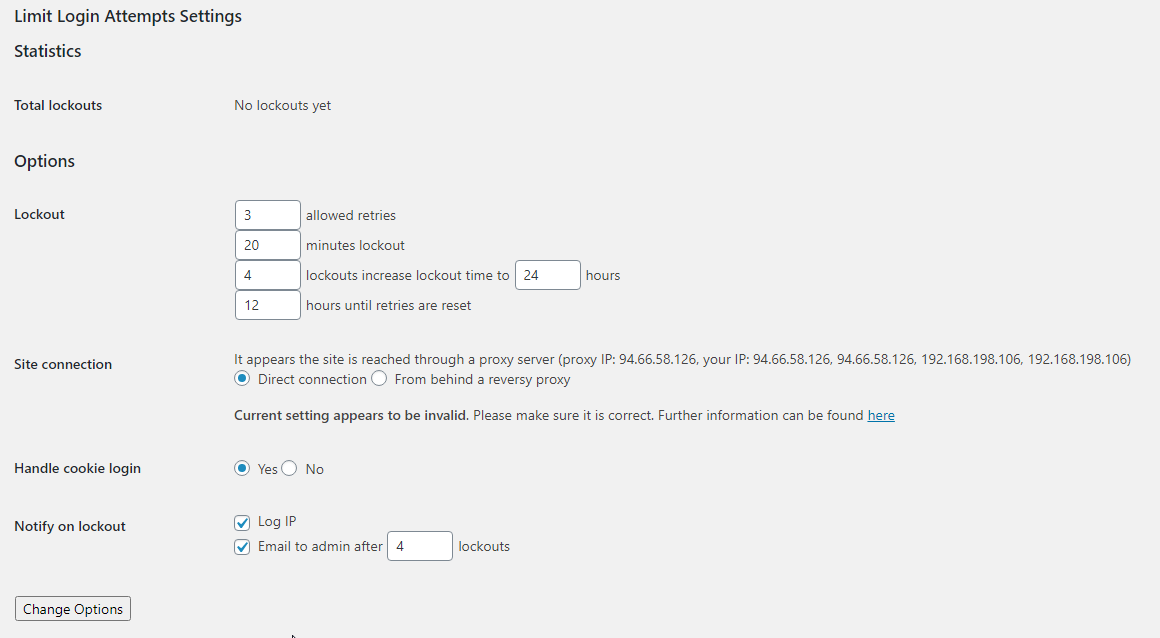Click the Notify on lockout label
The width and height of the screenshot is (1160, 638).
coord(70,526)
